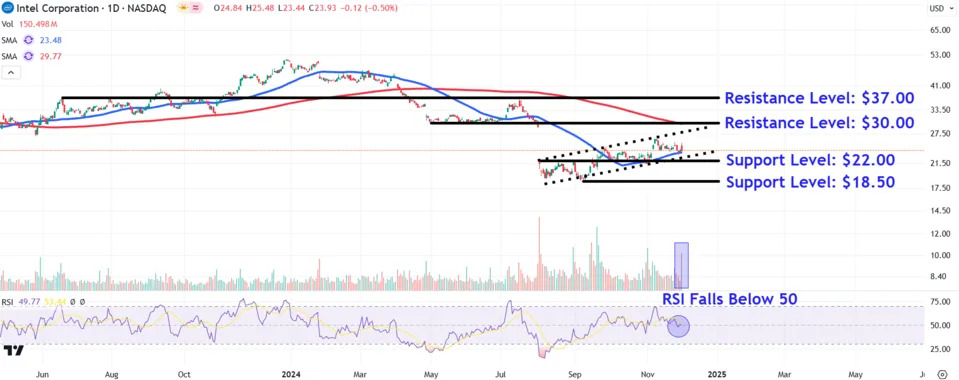Viewport: 959px width, 380px height.
Task: Click the close price value 23.93
Action: point(325,9)
